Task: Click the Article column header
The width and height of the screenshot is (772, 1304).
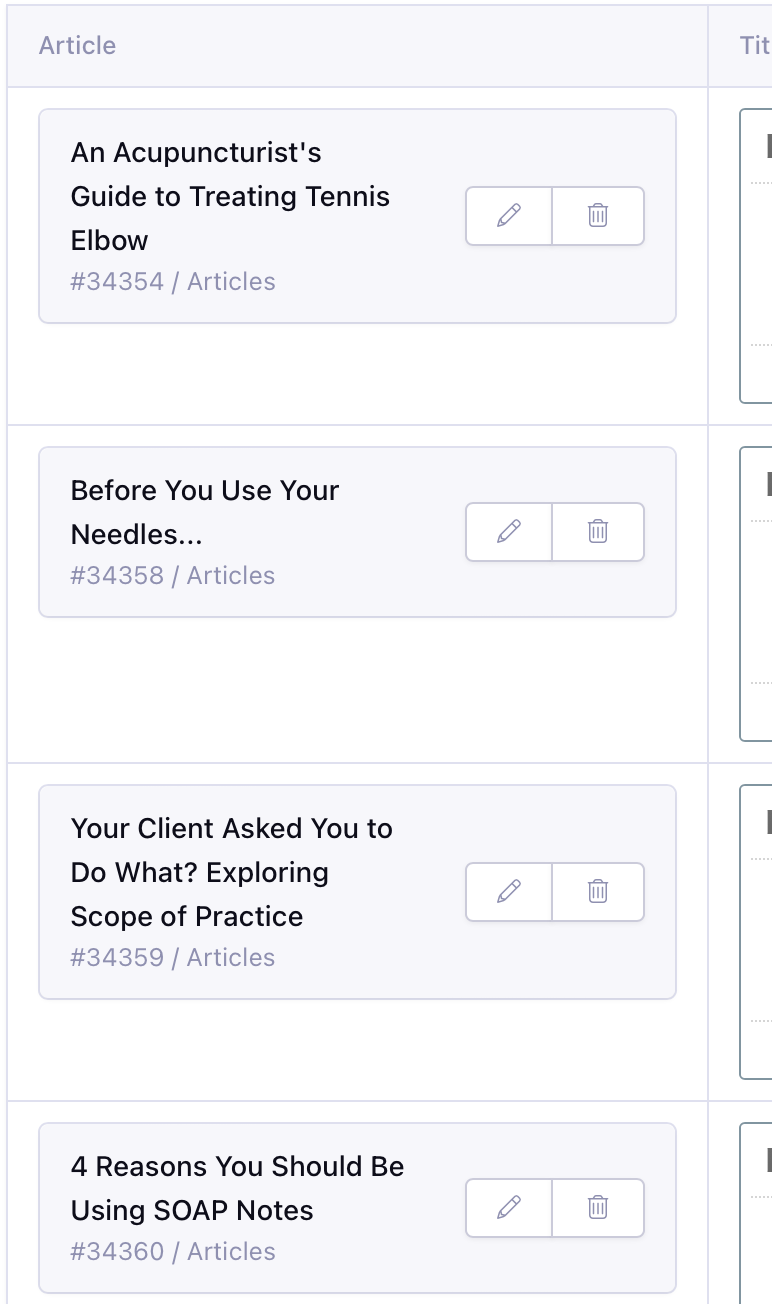Action: (x=77, y=45)
